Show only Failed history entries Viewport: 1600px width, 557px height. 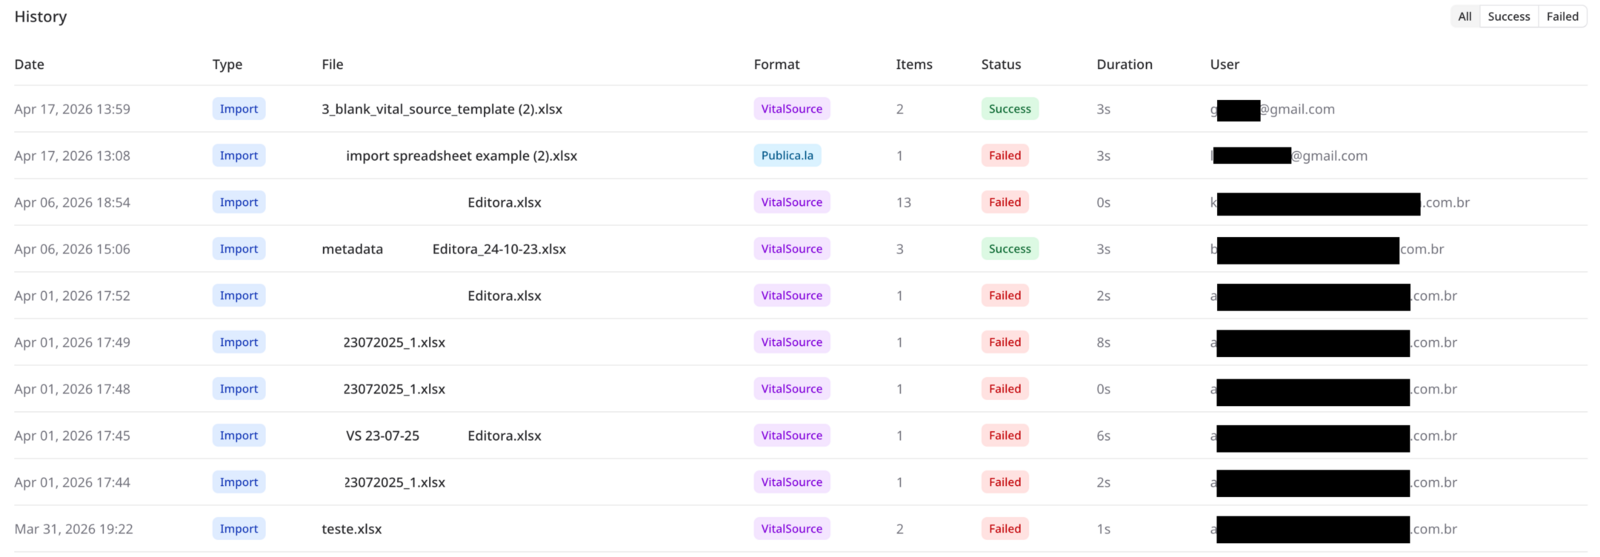pyautogui.click(x=1562, y=16)
